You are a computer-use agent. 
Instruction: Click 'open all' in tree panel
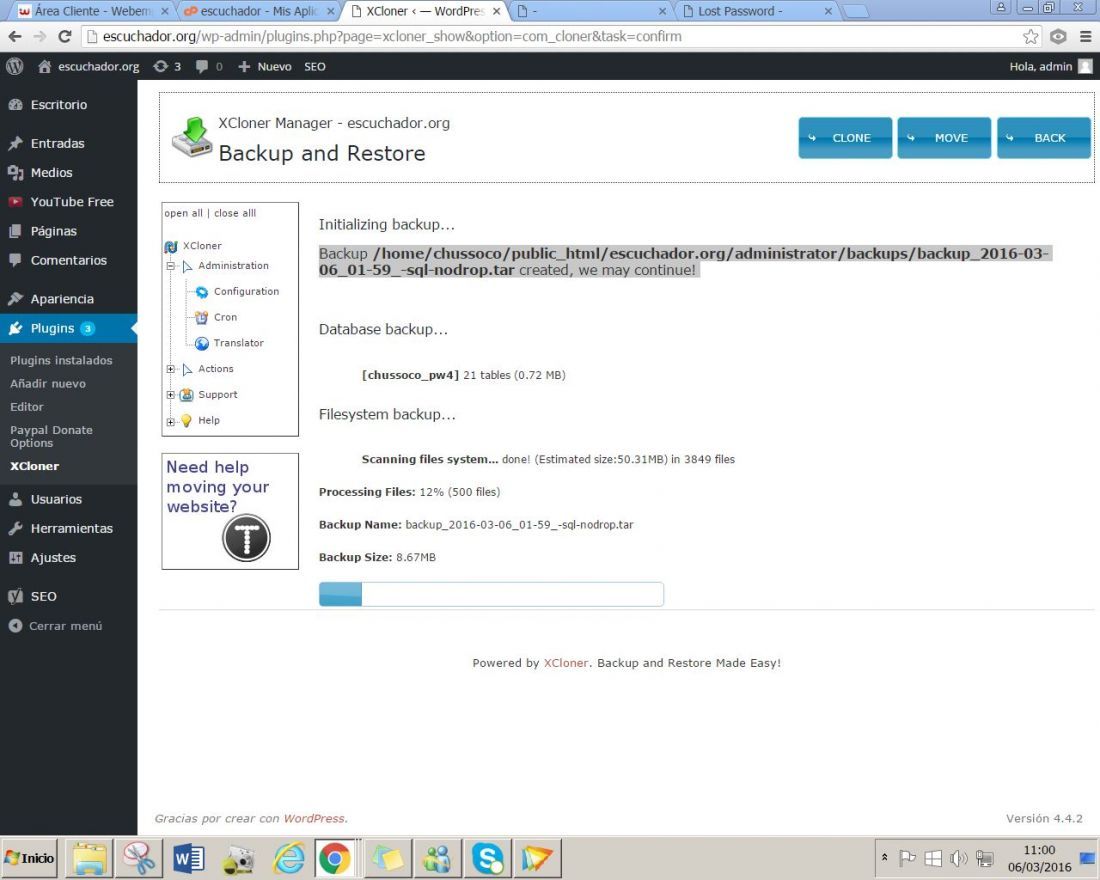(x=183, y=213)
